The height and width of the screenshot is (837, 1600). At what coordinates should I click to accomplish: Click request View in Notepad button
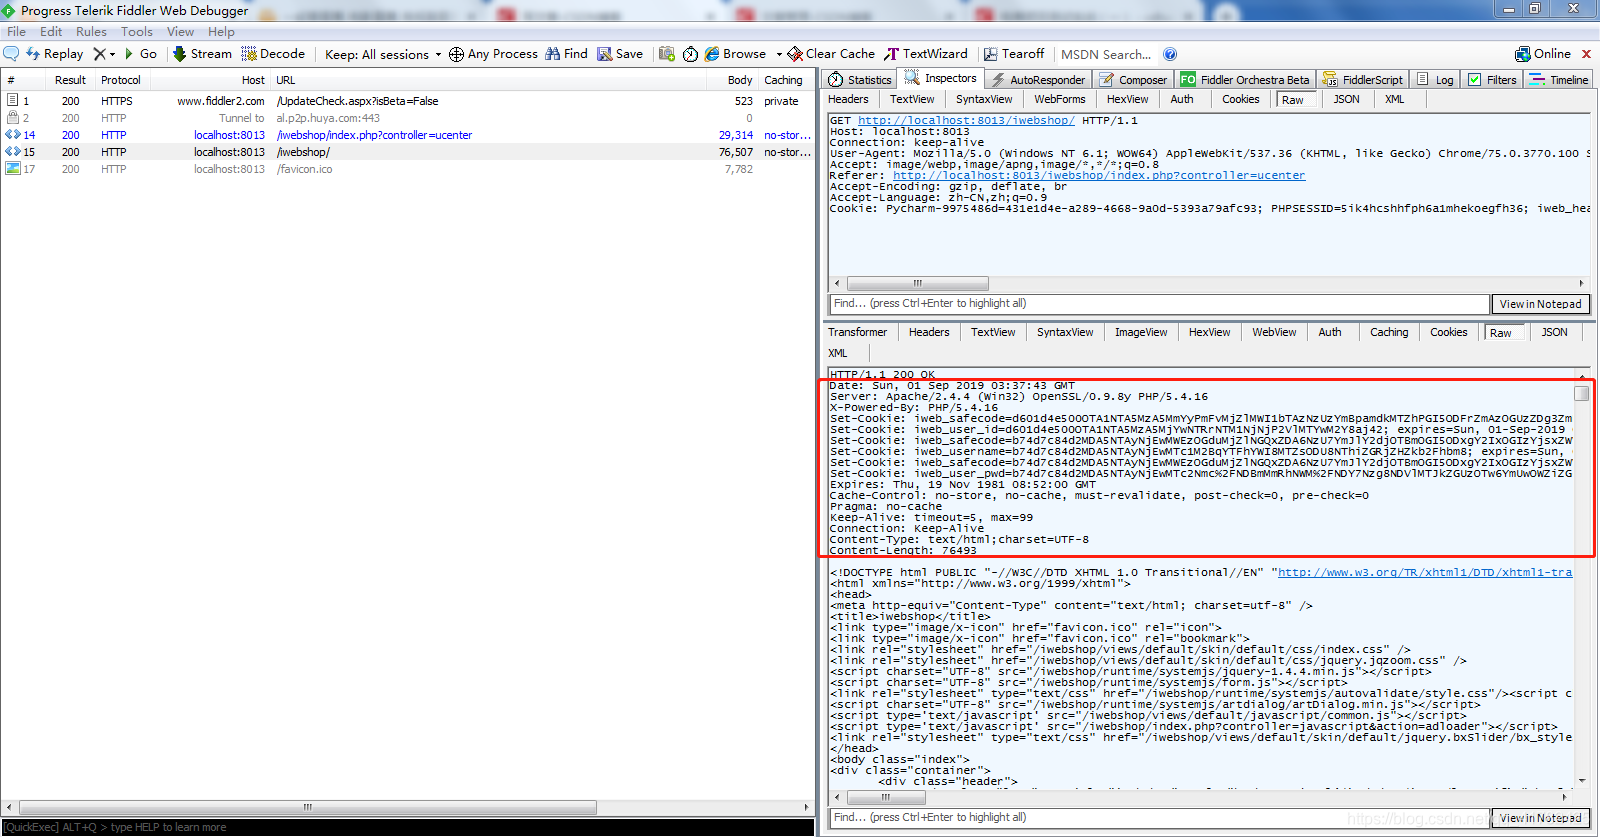click(x=1540, y=304)
